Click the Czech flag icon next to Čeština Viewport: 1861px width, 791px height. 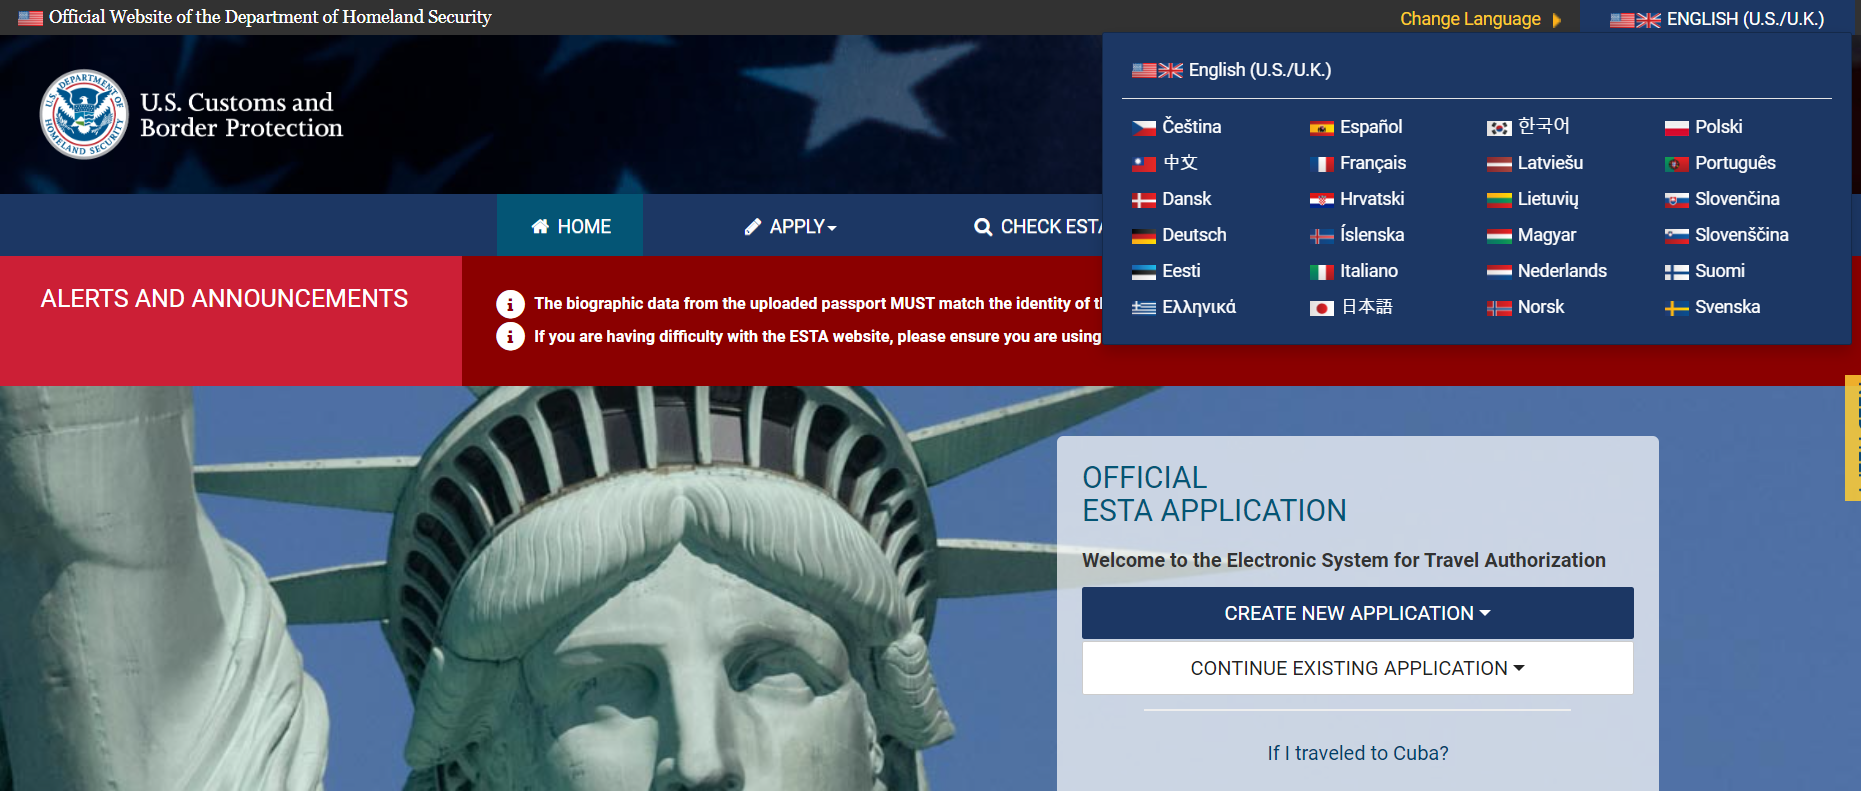1144,128
